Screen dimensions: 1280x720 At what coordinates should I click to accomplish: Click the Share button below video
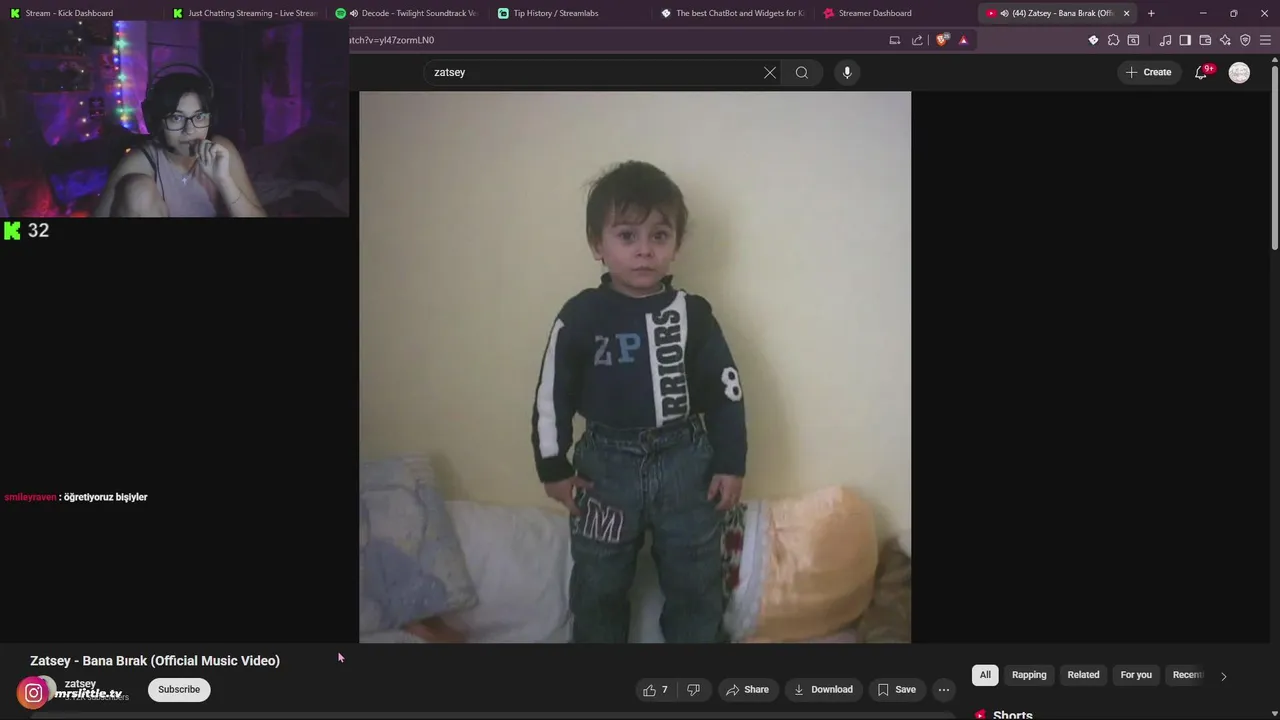pyautogui.click(x=747, y=690)
